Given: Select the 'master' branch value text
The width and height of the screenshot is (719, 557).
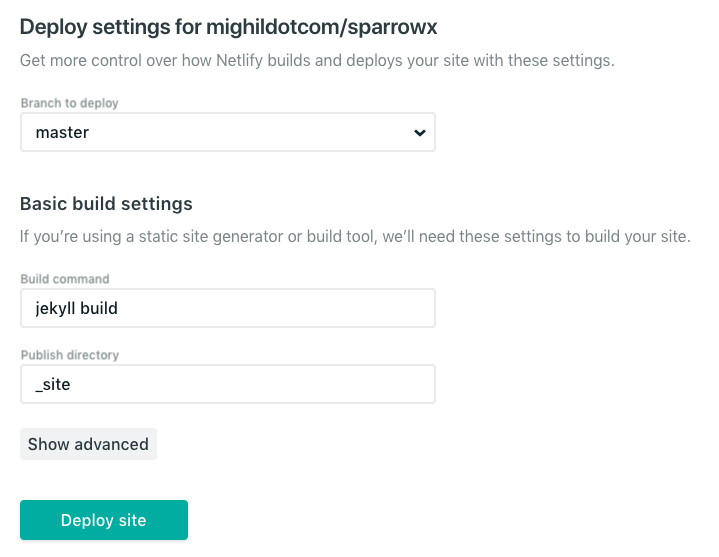Looking at the screenshot, I should (62, 132).
